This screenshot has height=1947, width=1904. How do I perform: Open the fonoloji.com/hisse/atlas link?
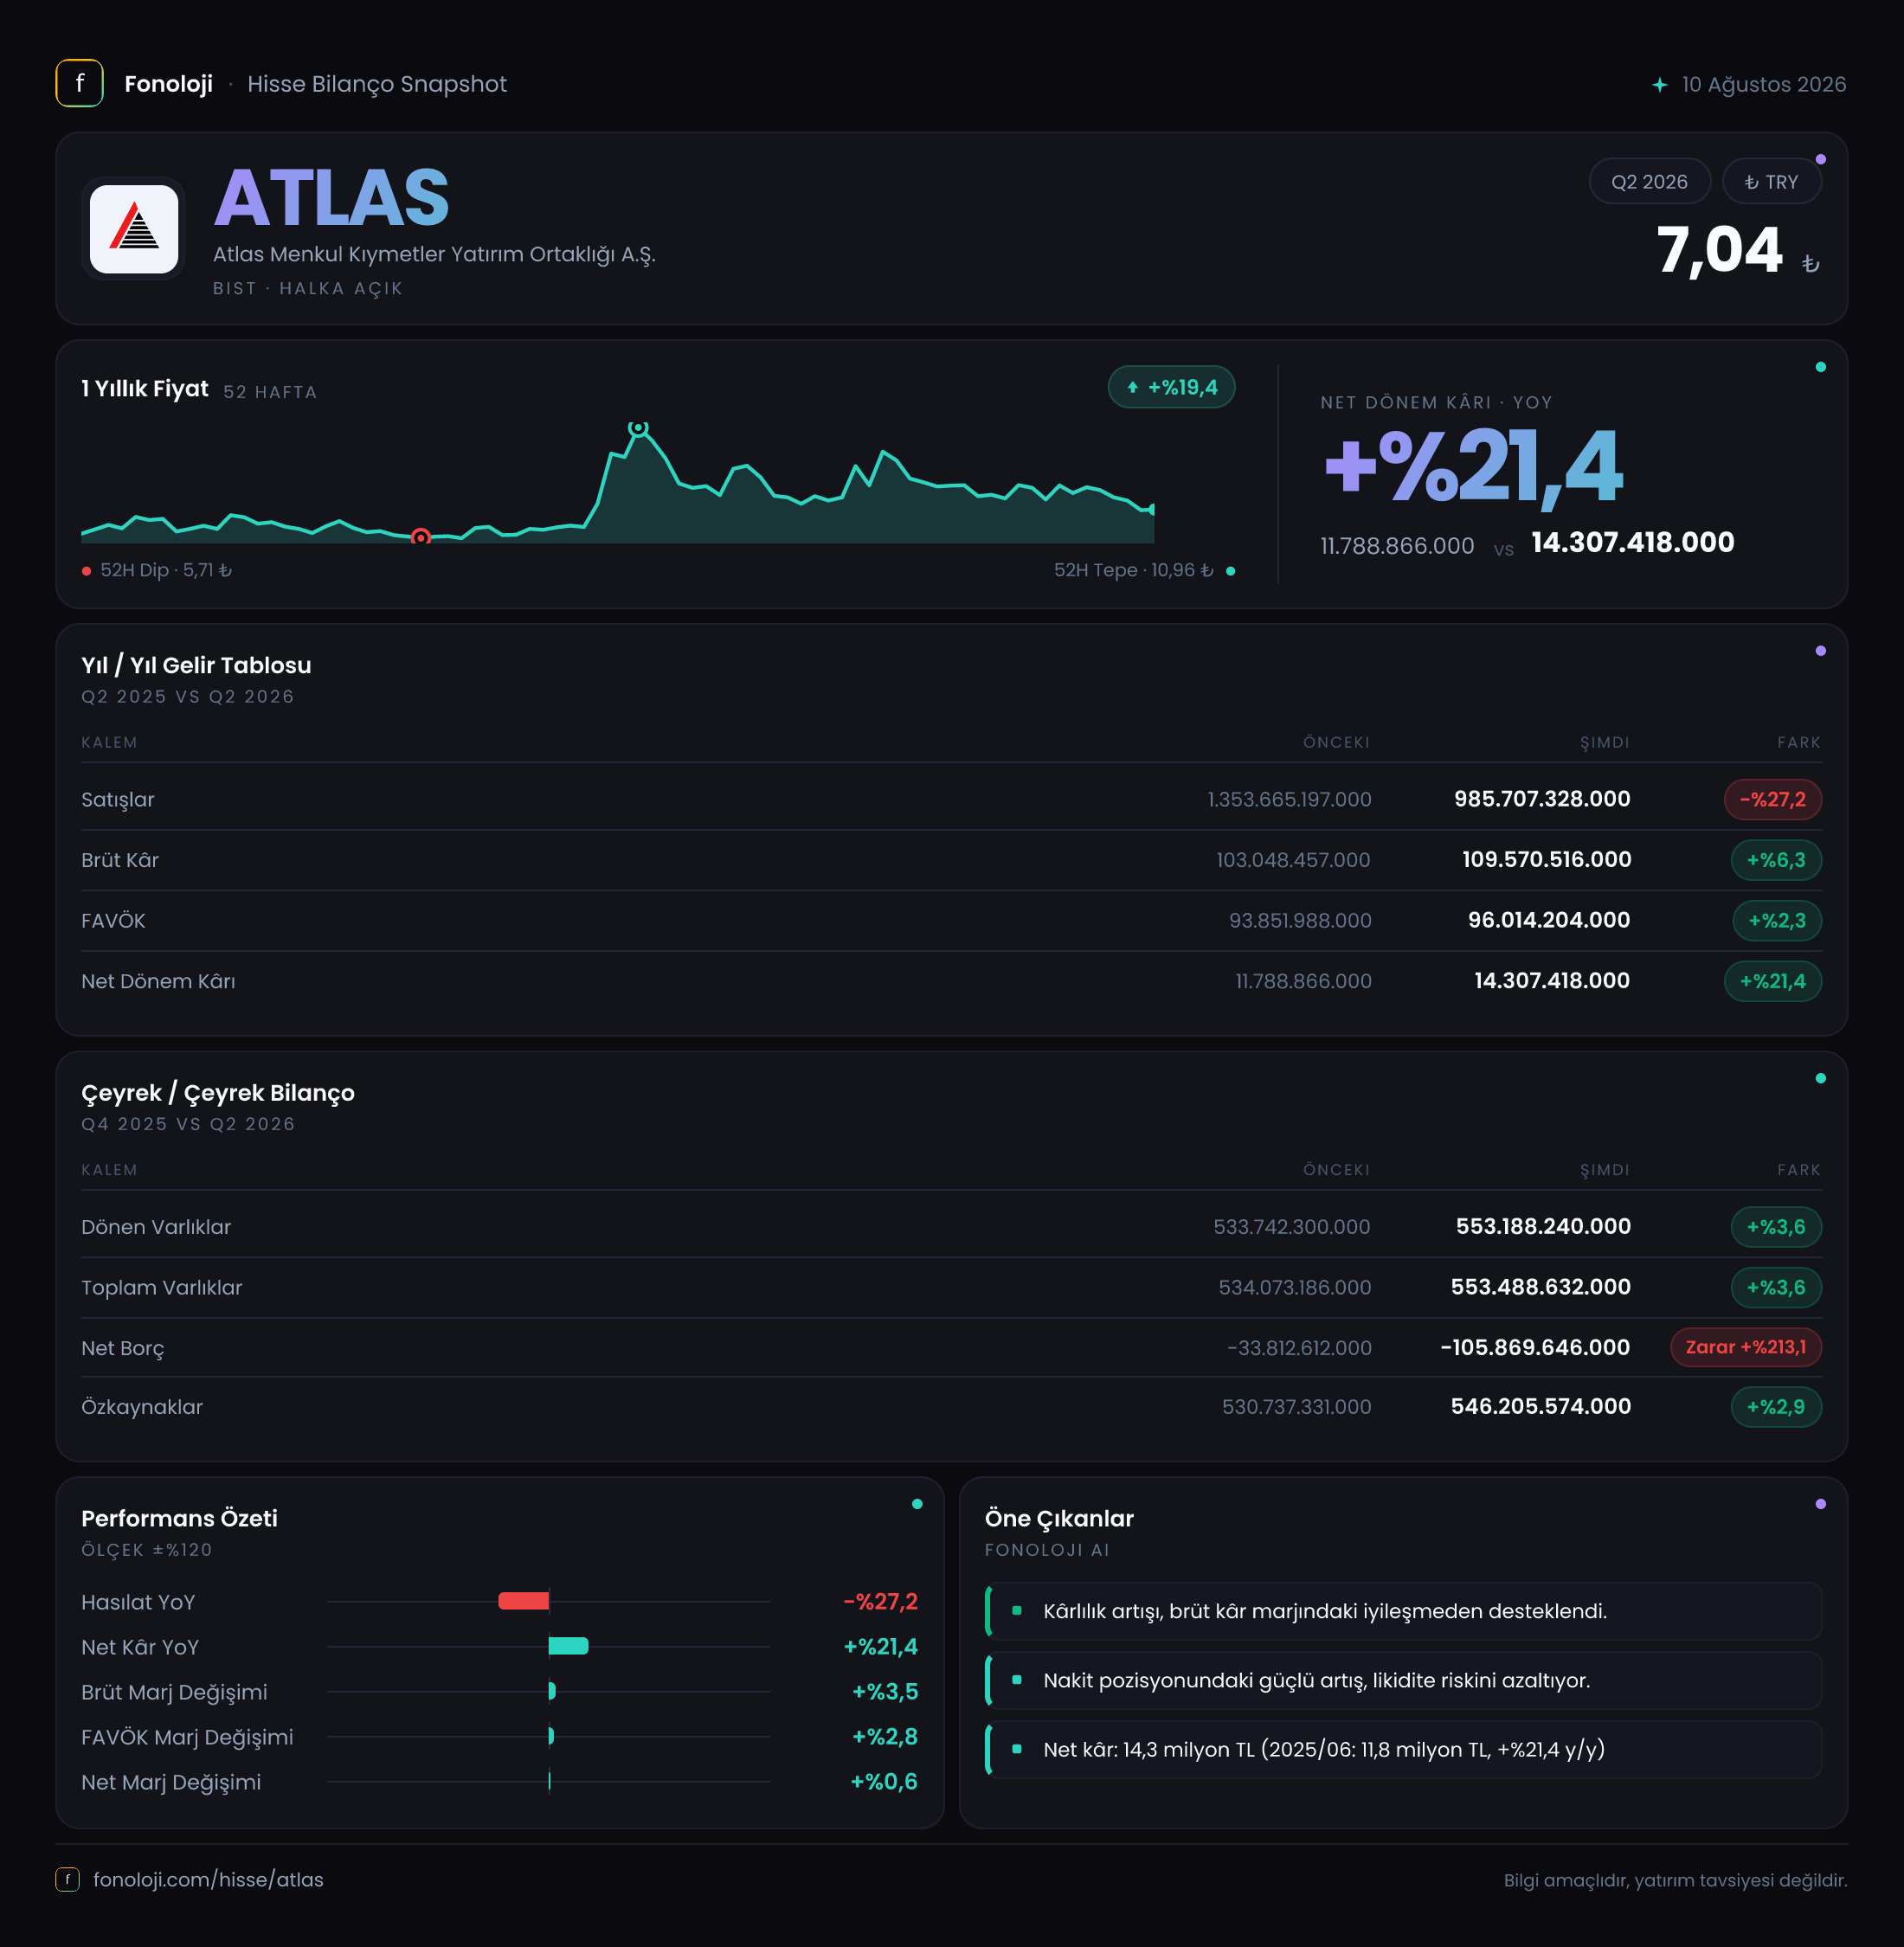tap(208, 1879)
